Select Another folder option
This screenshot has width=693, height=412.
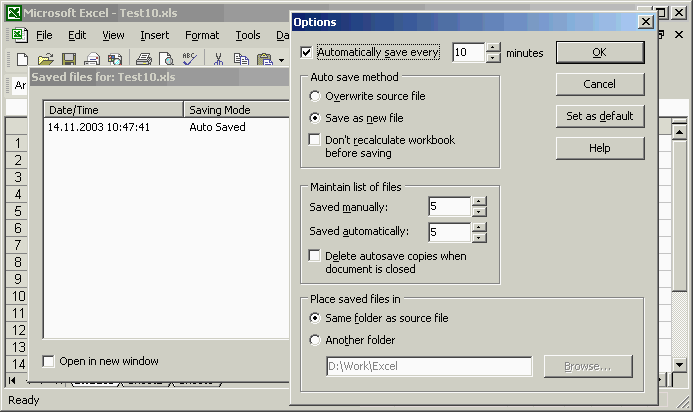(x=315, y=340)
